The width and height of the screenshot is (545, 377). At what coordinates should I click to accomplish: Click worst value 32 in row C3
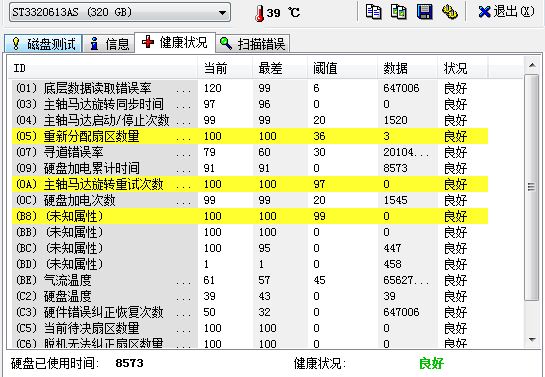point(265,312)
